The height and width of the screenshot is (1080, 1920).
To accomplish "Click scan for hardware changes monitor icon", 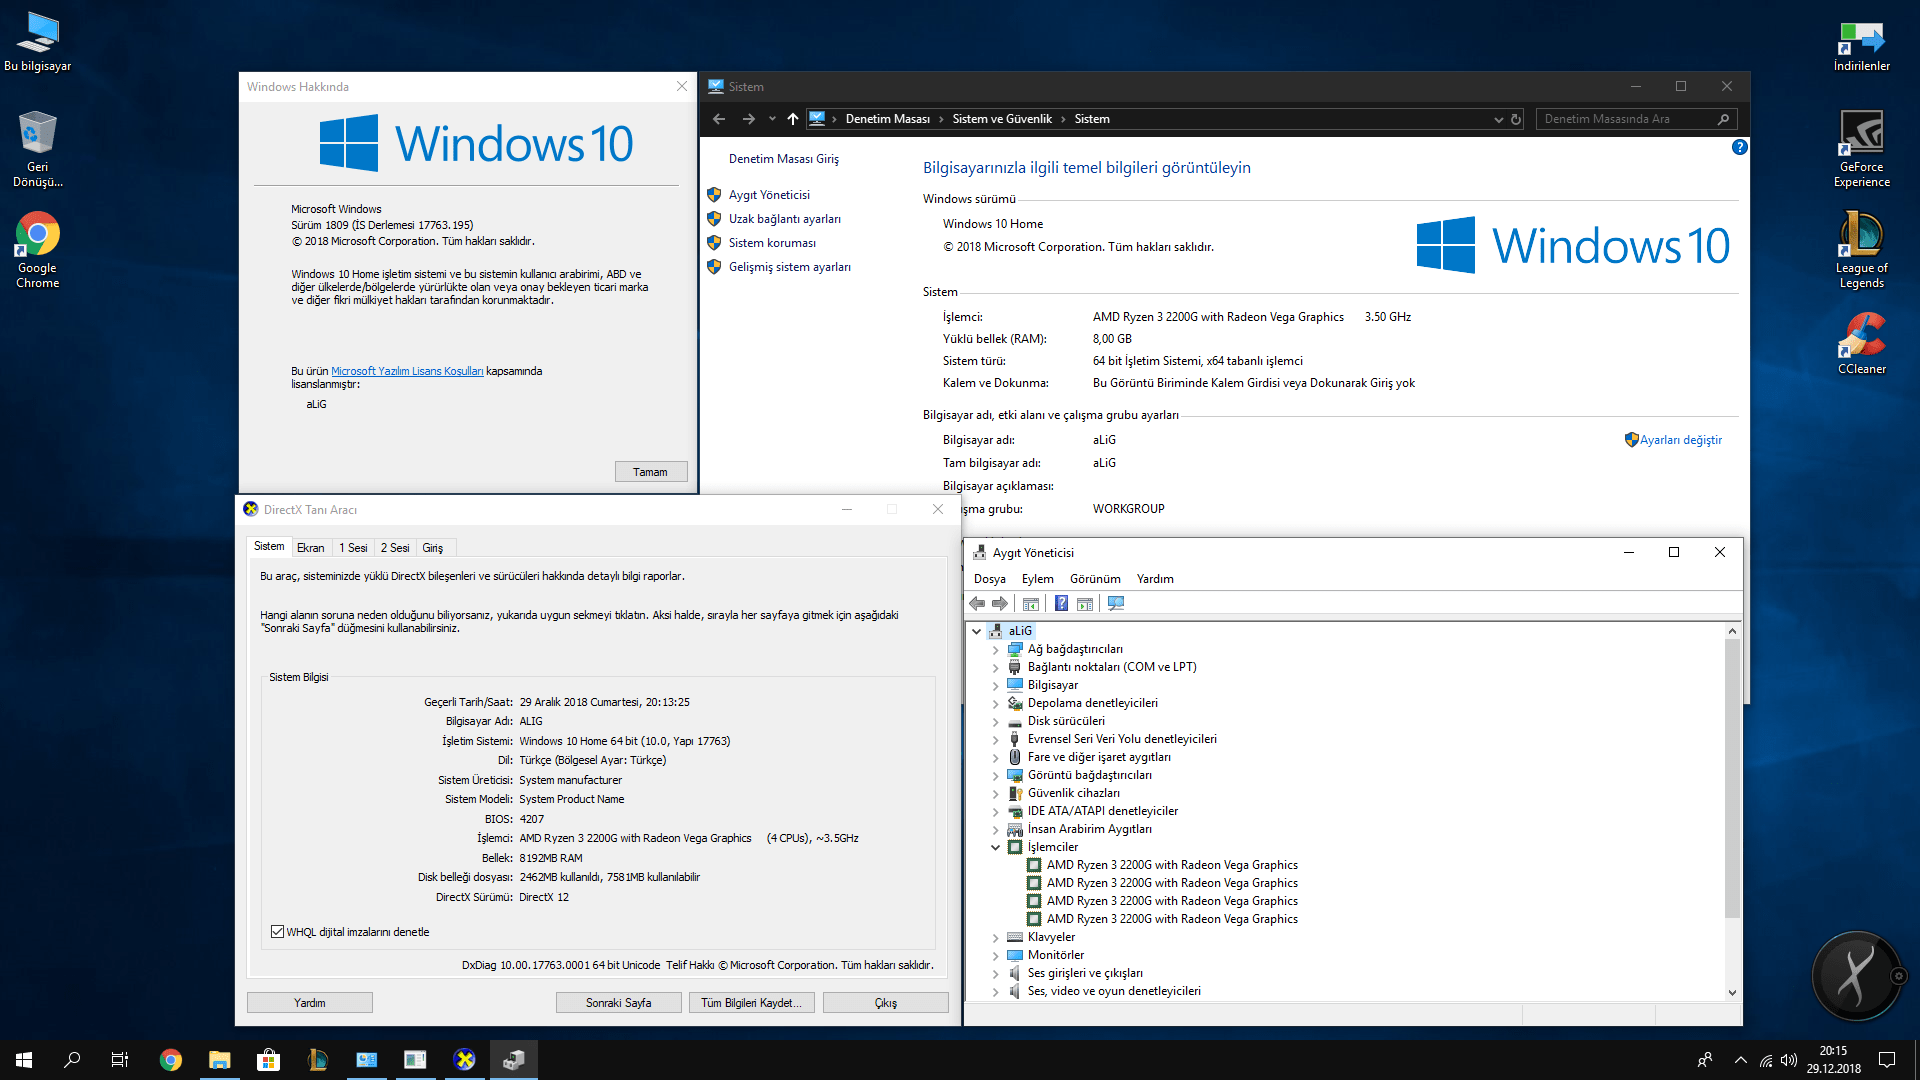I will tap(1116, 604).
